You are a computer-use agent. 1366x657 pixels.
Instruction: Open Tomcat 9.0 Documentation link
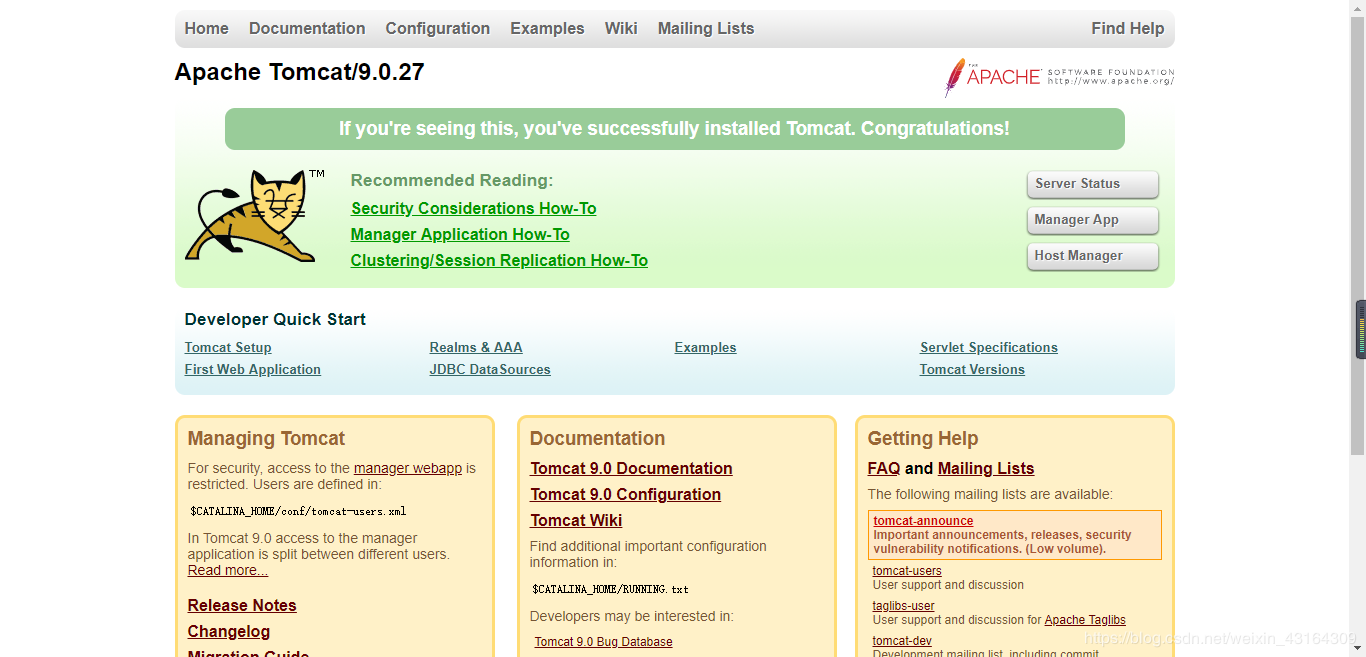point(631,468)
